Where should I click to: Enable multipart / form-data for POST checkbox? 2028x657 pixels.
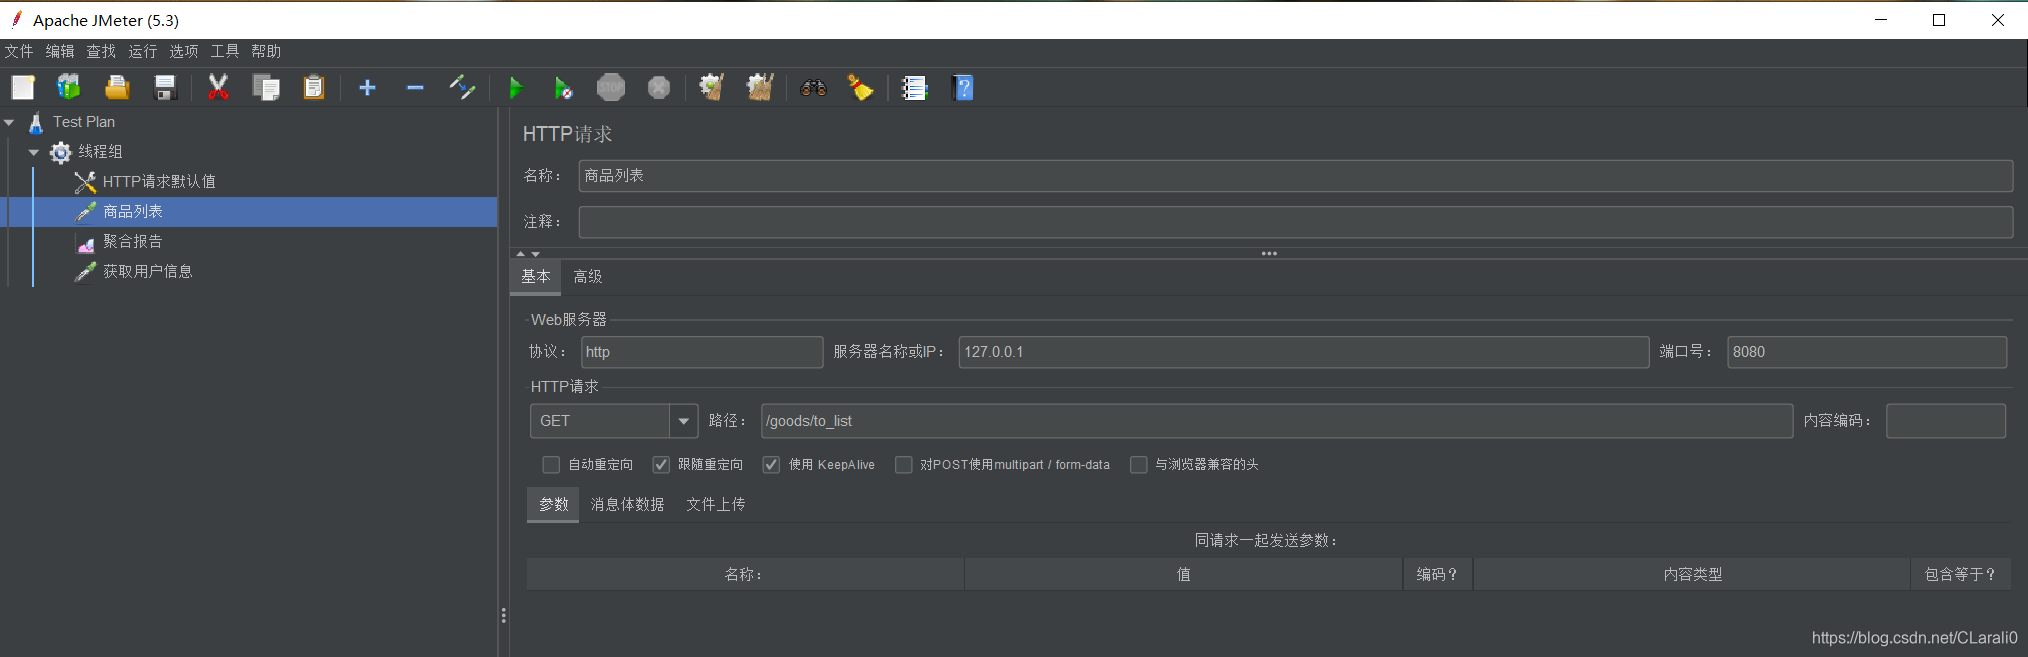click(x=904, y=465)
